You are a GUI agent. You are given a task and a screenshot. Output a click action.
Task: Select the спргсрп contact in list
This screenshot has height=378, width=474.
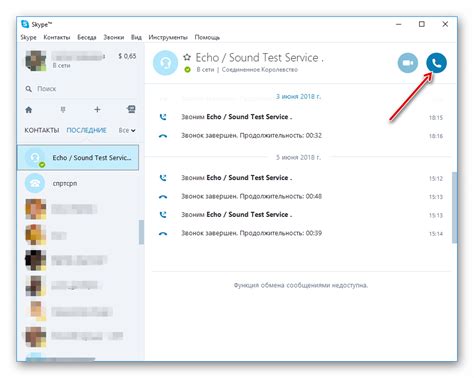[78, 183]
